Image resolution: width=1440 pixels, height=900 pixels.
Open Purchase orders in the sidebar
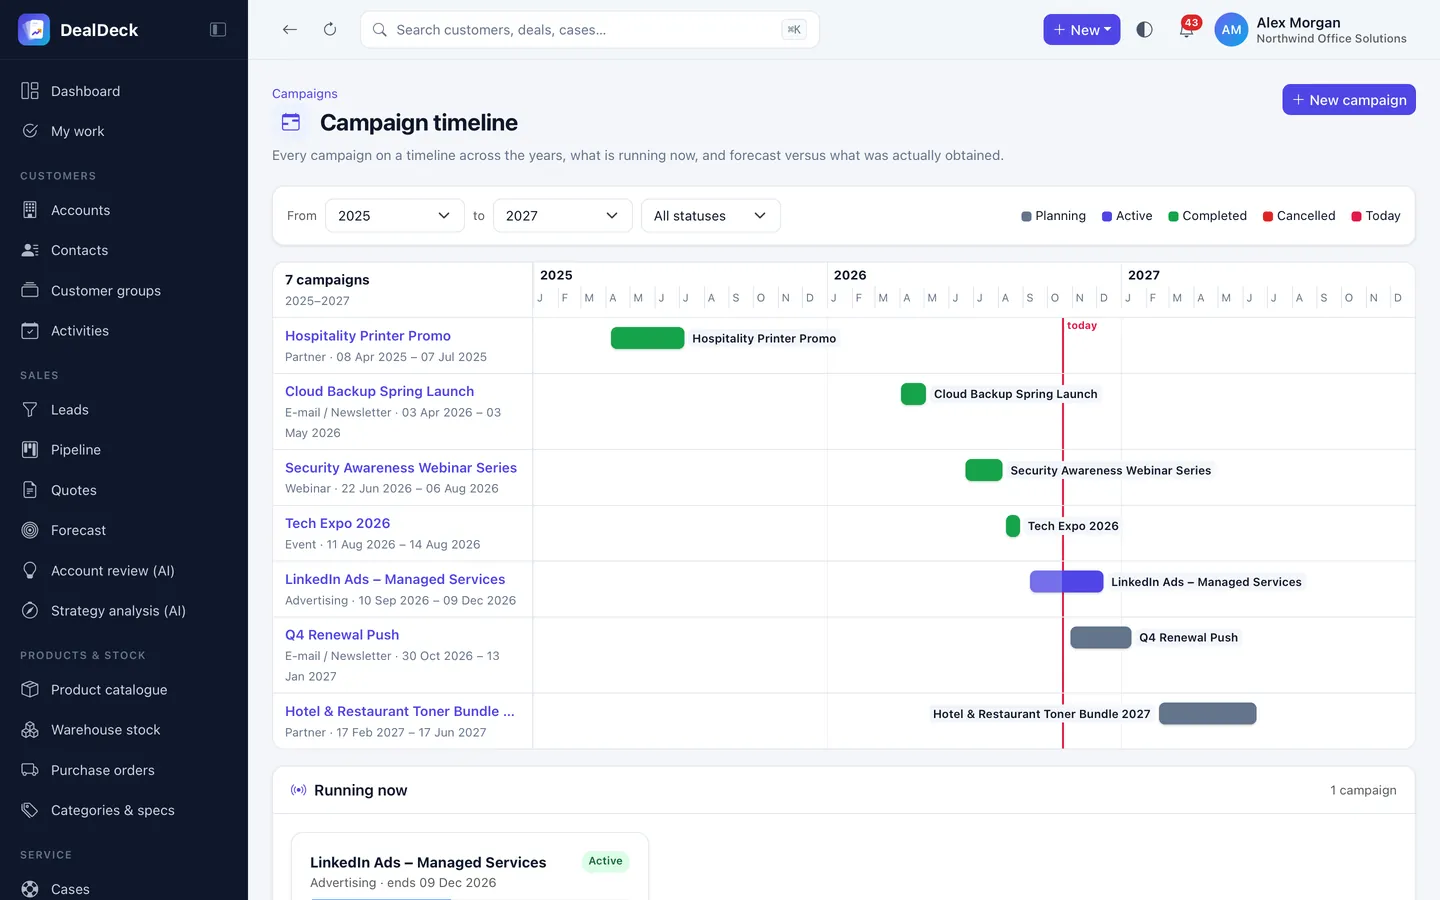click(x=124, y=770)
